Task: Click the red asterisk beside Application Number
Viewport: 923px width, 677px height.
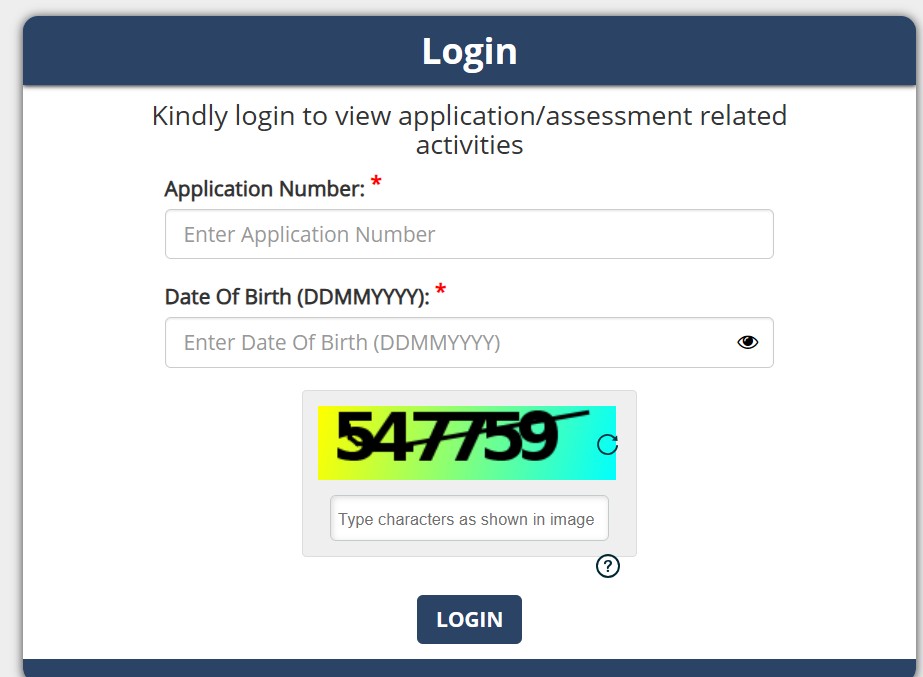Action: 376,183
